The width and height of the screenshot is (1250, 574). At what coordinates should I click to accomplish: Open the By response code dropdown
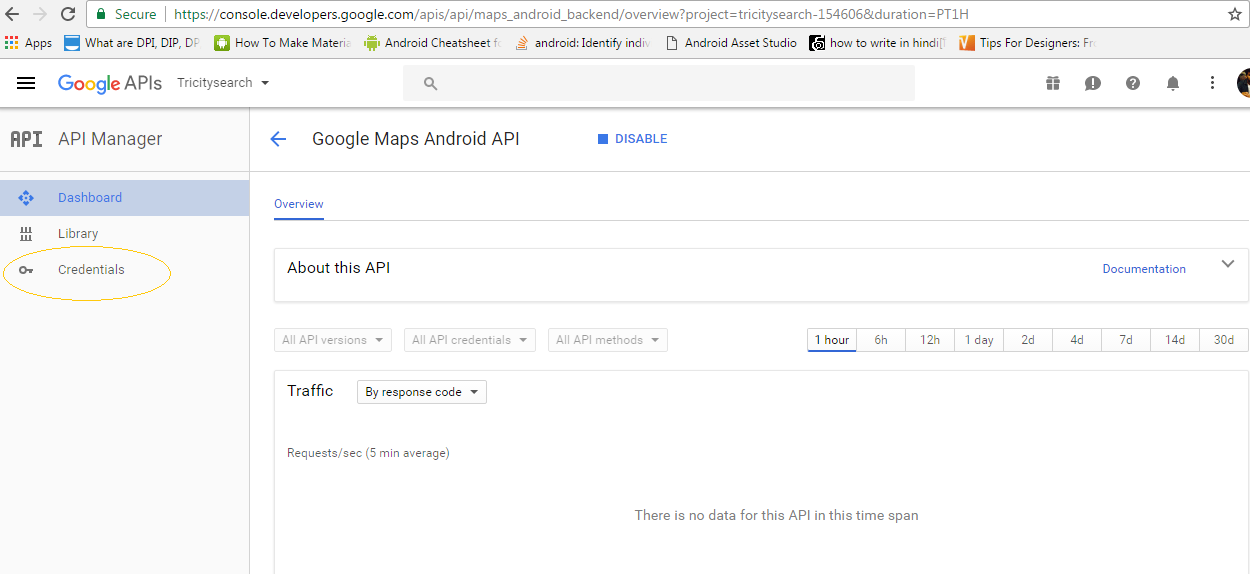point(421,392)
